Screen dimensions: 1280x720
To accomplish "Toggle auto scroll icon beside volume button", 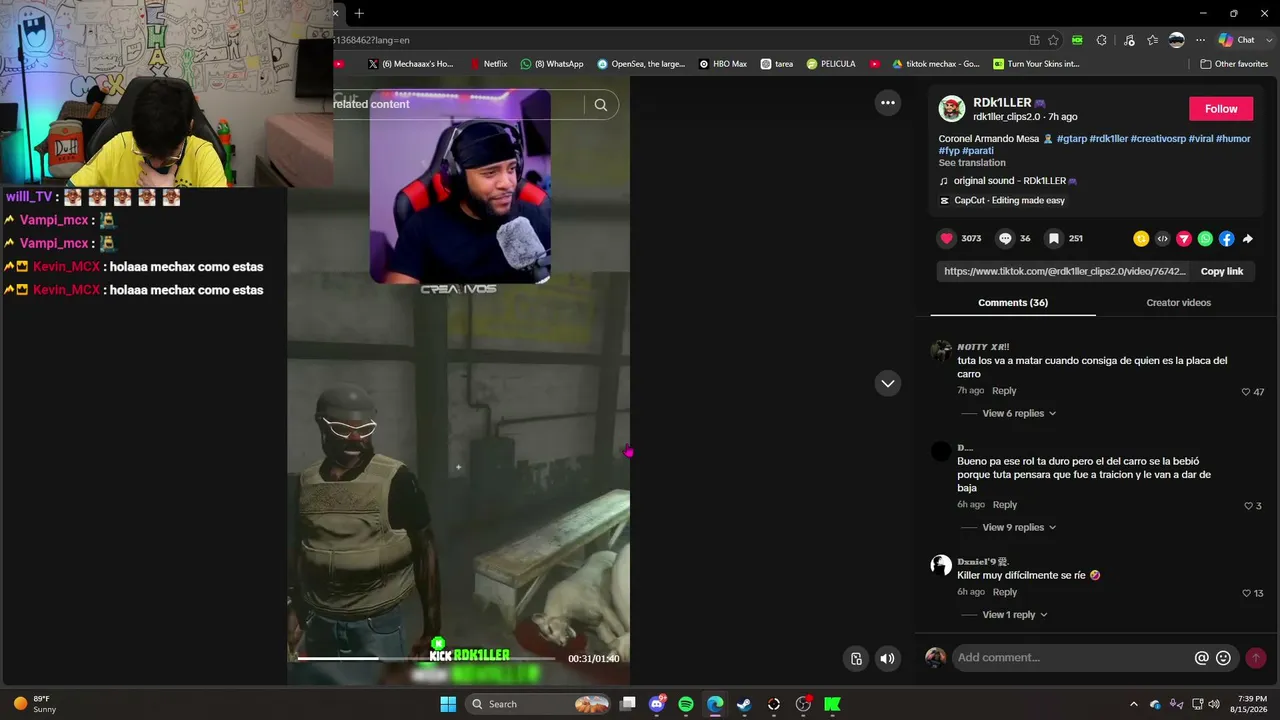I will 856,658.
